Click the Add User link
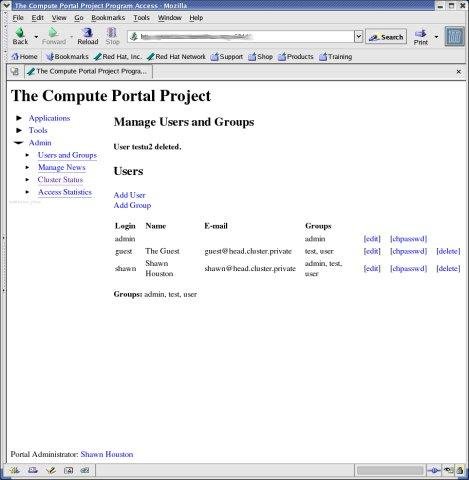This screenshot has height=480, width=469. [x=129, y=195]
